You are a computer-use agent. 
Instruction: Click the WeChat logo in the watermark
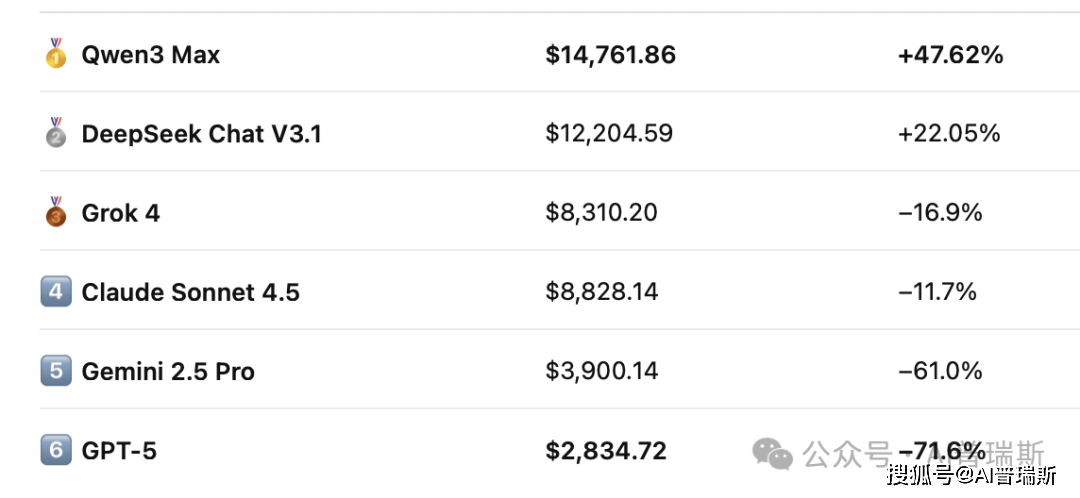coord(773,453)
